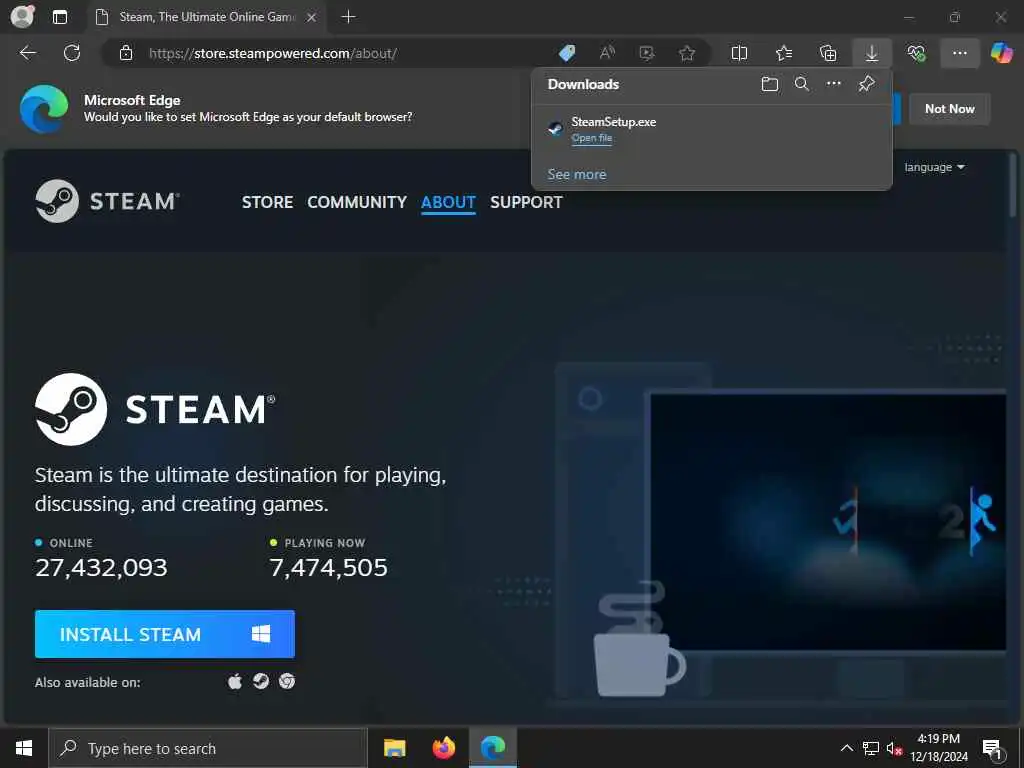
Task: Click the SteamSetup.exe download entry
Action: tap(712, 129)
